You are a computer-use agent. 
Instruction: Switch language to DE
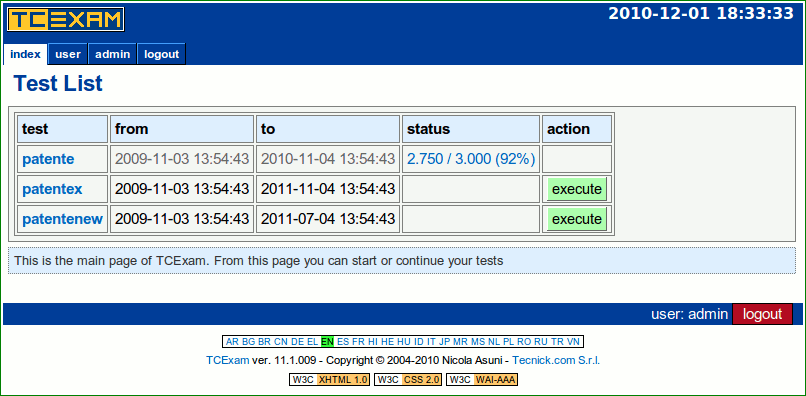click(x=297, y=341)
